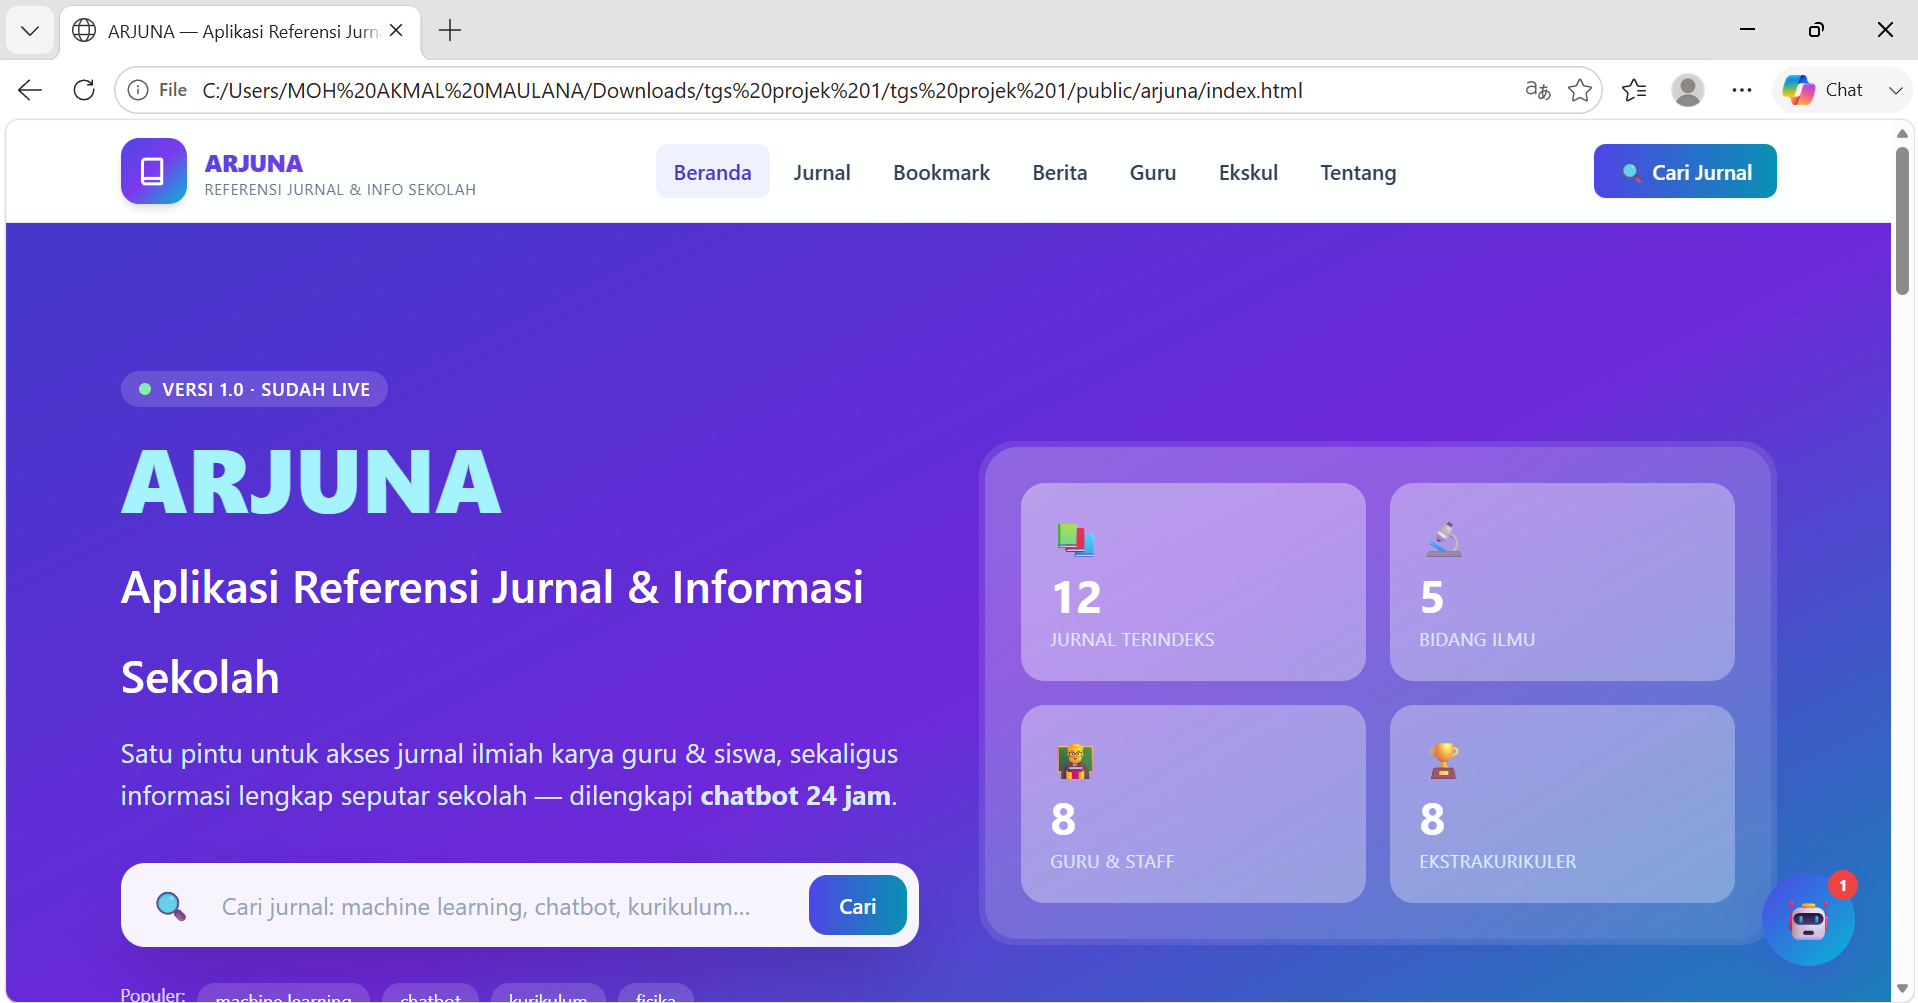
Task: Click the 12 Jurnal Terindeks stat card
Action: point(1193,582)
